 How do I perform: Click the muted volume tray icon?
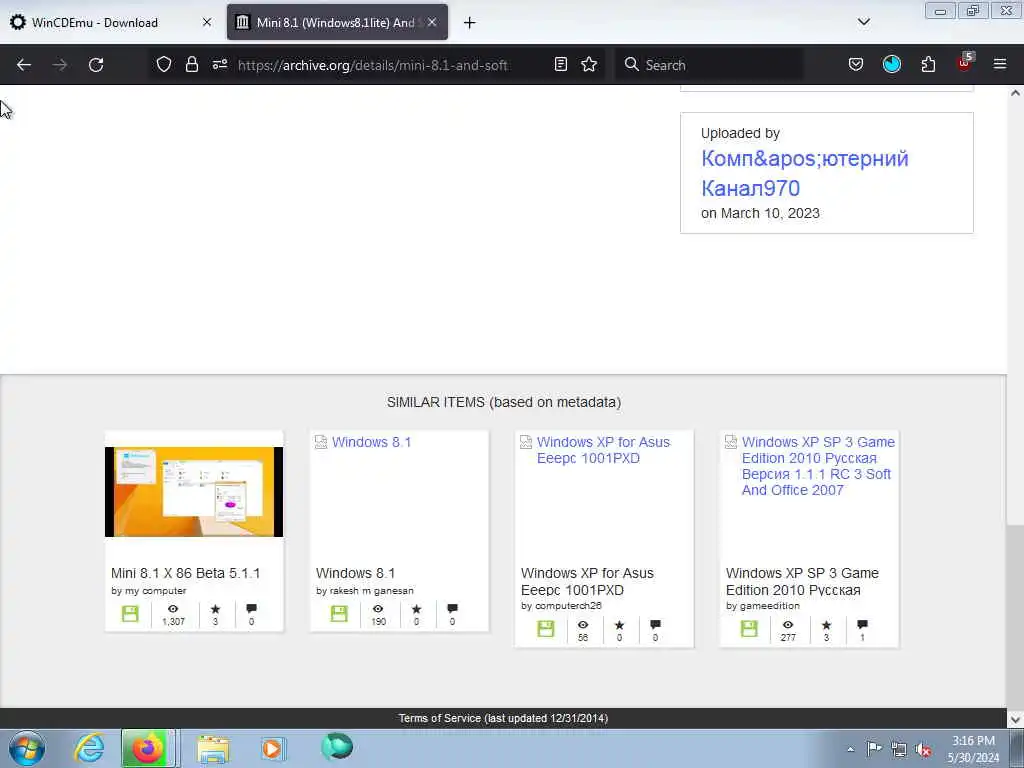point(923,749)
